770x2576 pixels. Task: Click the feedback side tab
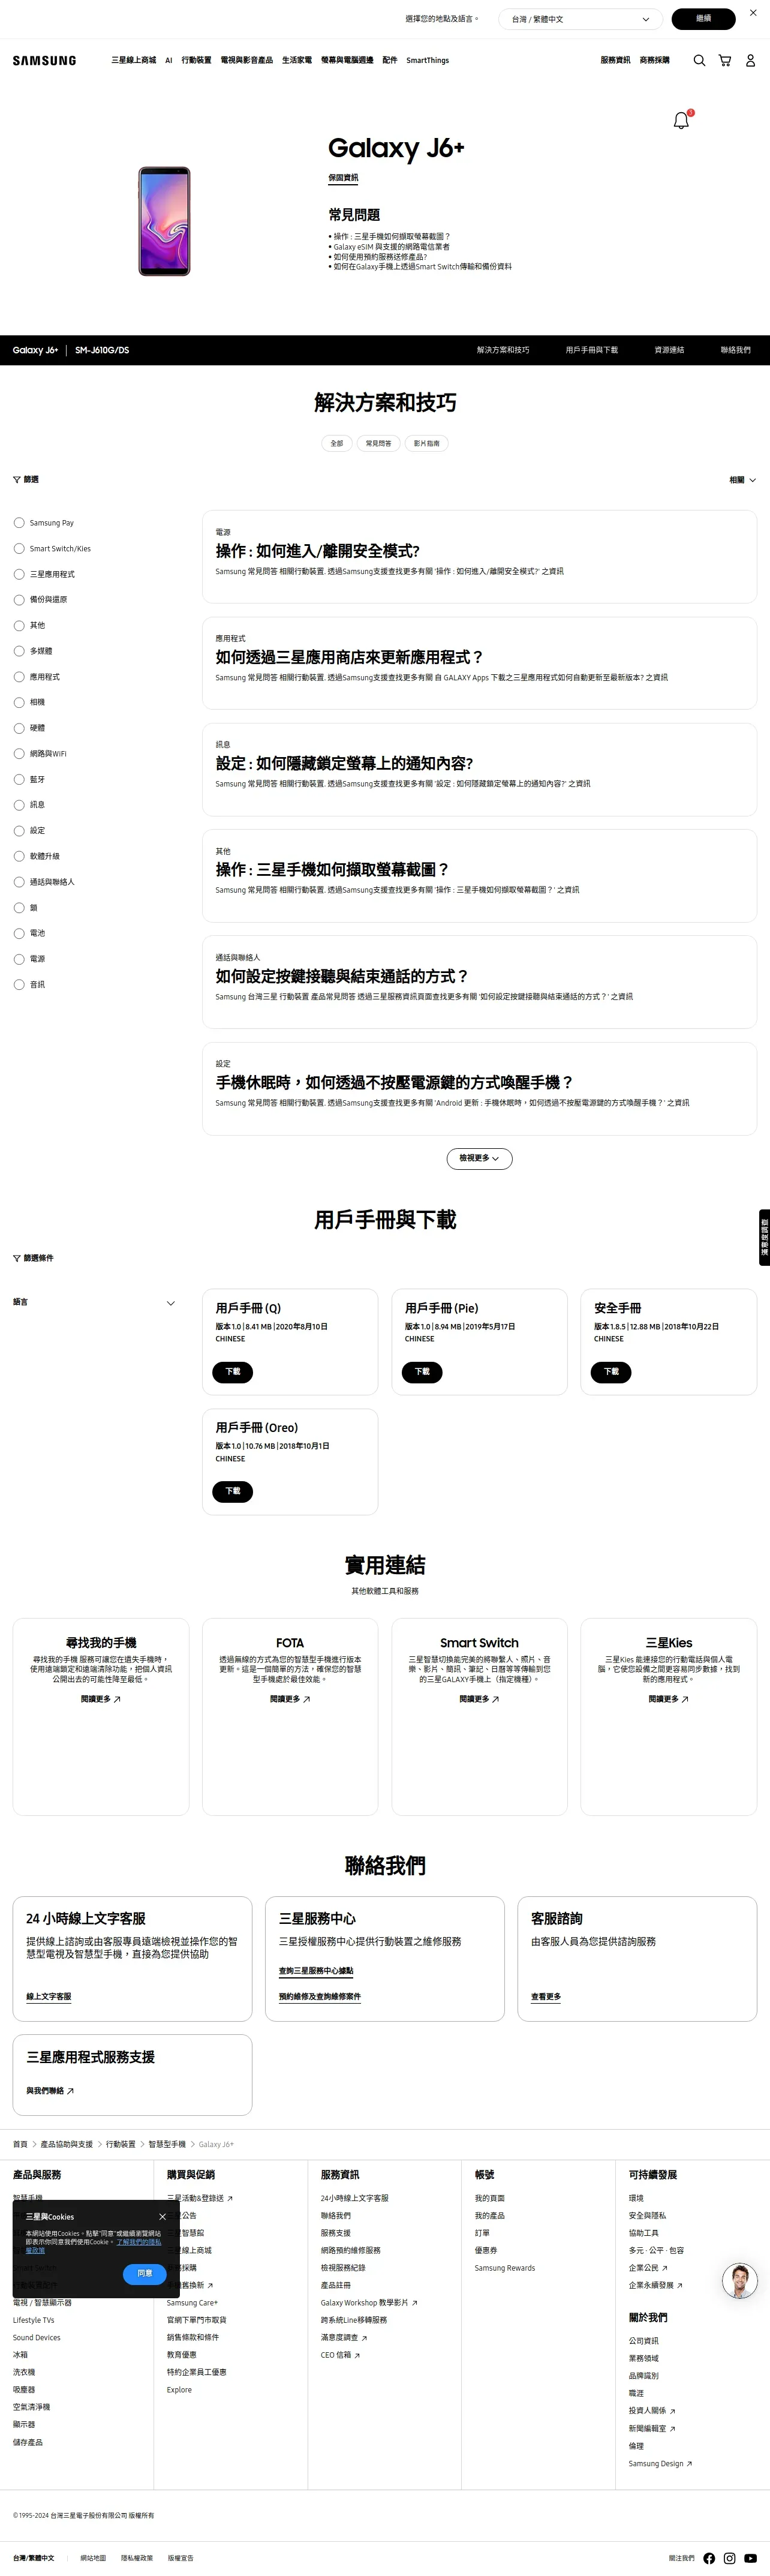(764, 1237)
